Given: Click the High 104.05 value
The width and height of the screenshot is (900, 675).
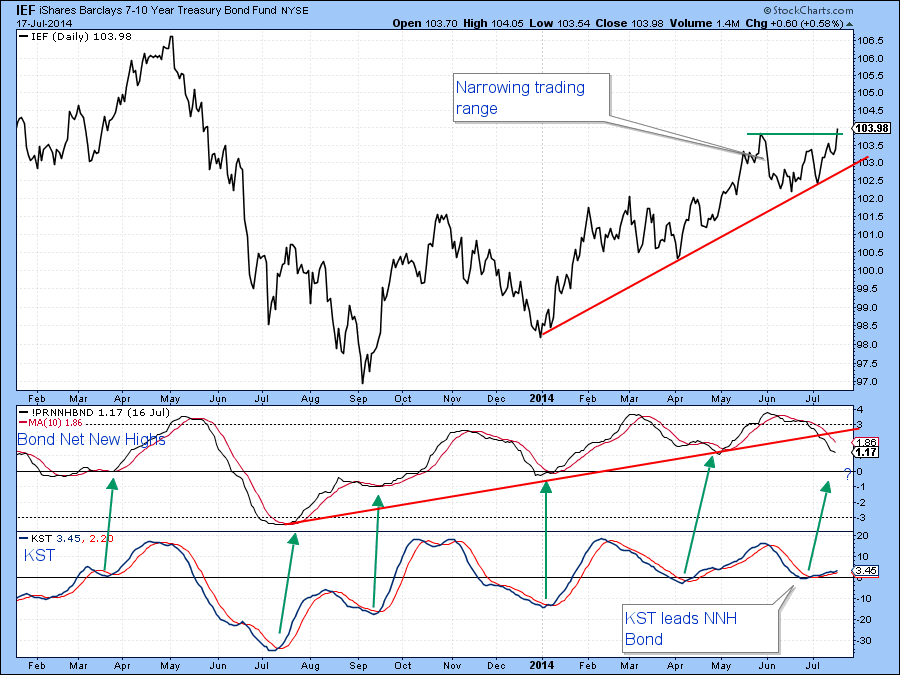Looking at the screenshot, I should click(493, 24).
